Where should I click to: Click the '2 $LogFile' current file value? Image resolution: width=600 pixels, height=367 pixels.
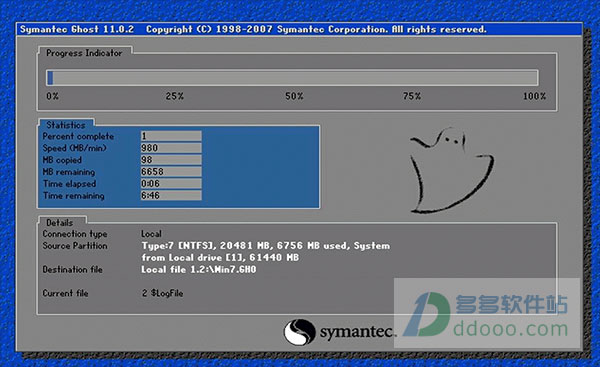tap(162, 293)
